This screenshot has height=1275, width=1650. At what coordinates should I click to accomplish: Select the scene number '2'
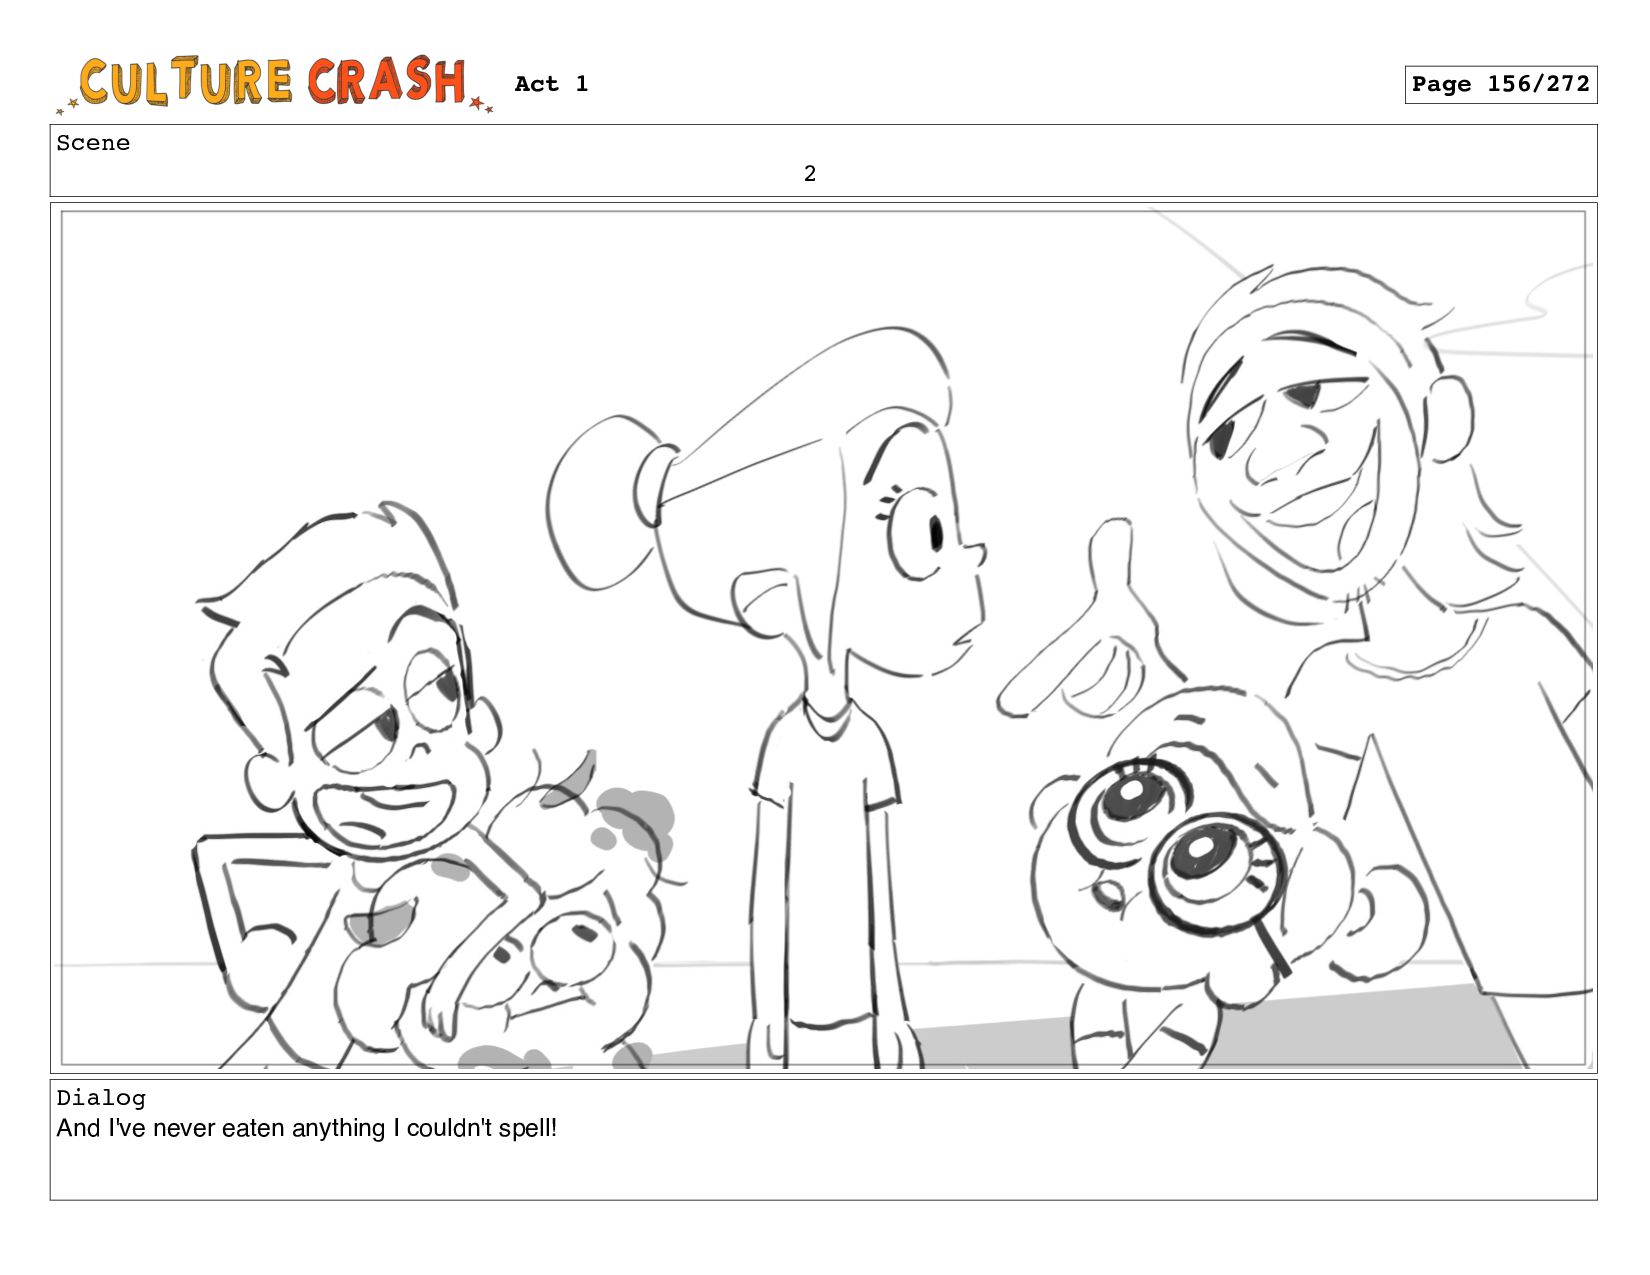[810, 174]
